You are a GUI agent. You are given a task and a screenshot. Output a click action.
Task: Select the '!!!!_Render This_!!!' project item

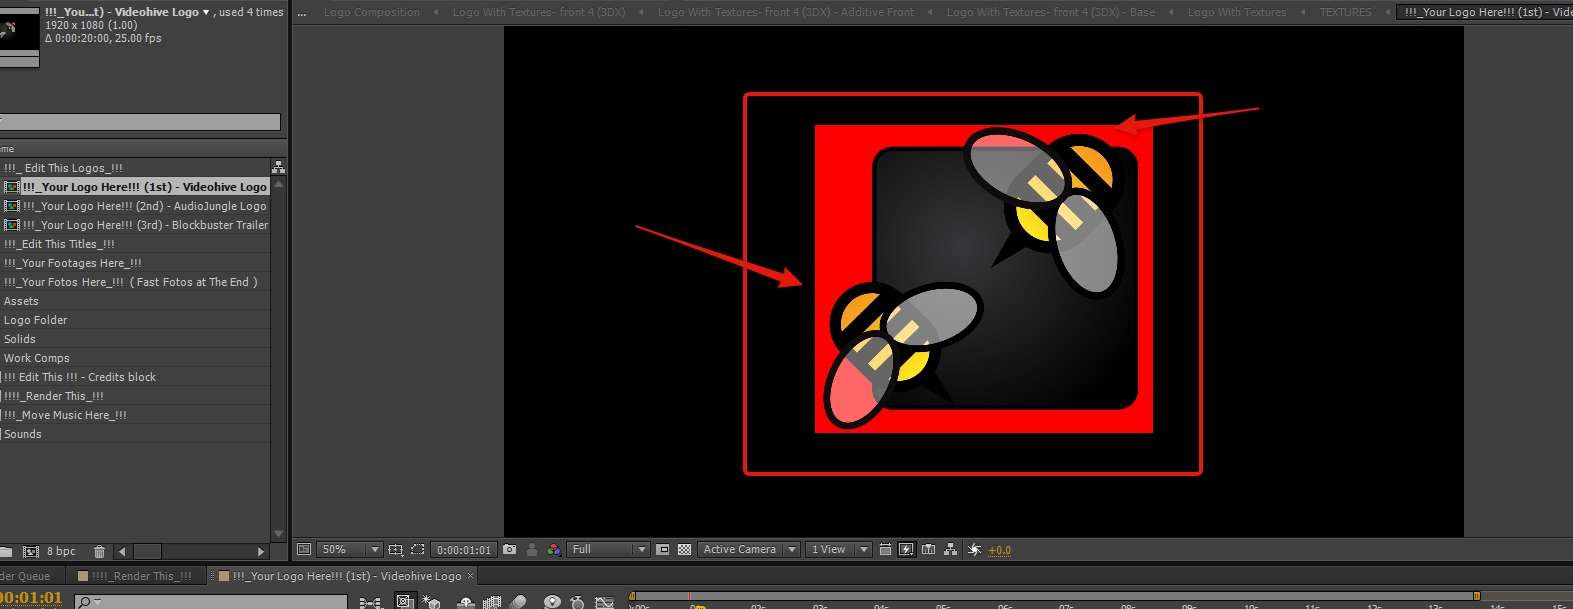[x=54, y=396]
